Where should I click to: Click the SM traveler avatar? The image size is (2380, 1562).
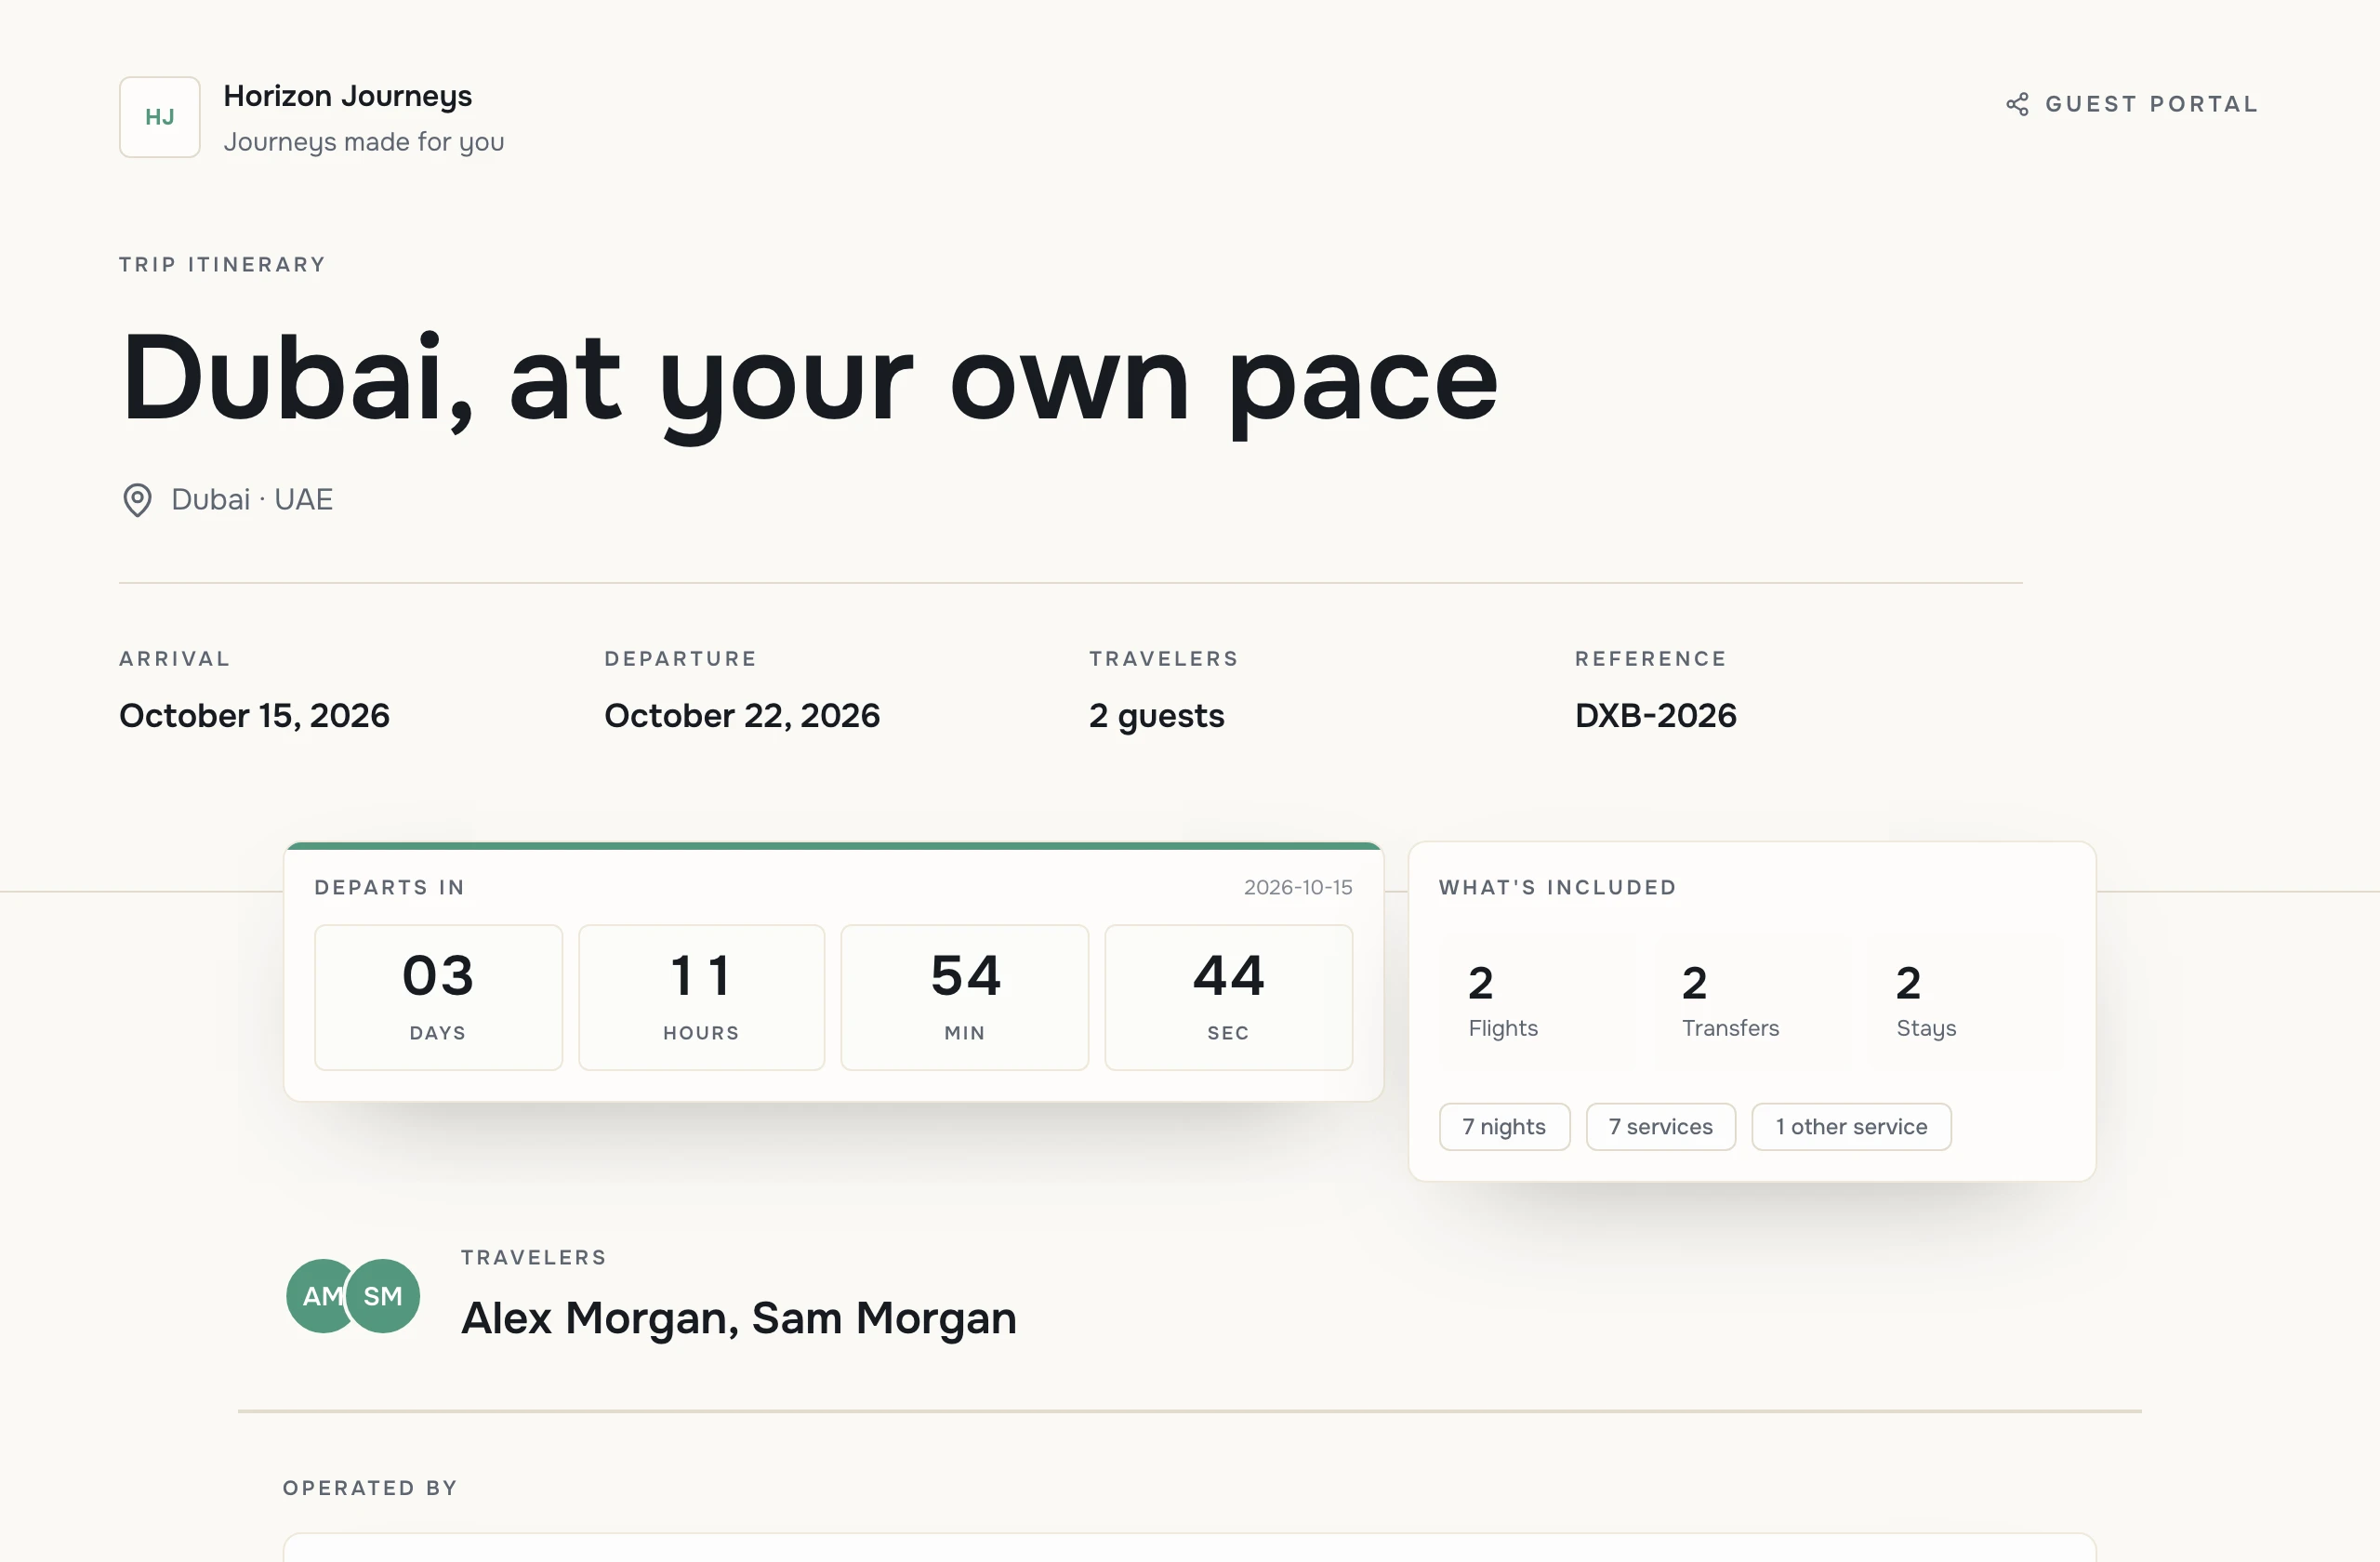tap(383, 1296)
